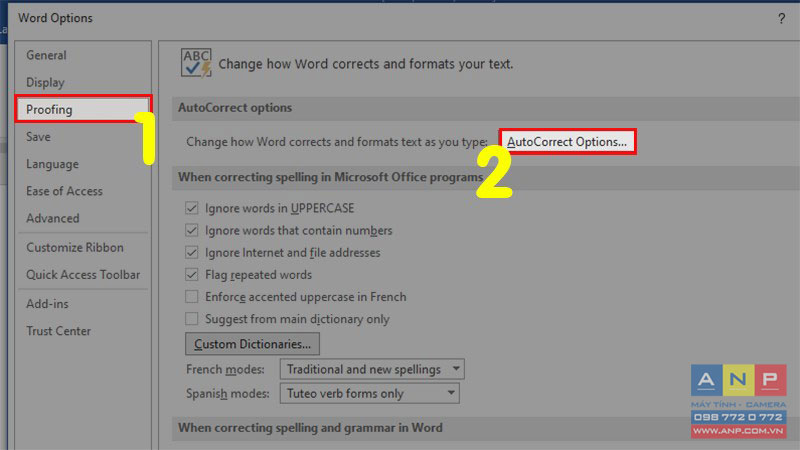Click 'When correcting spelling and grammar in Word' heading
The width and height of the screenshot is (800, 450).
pos(310,428)
